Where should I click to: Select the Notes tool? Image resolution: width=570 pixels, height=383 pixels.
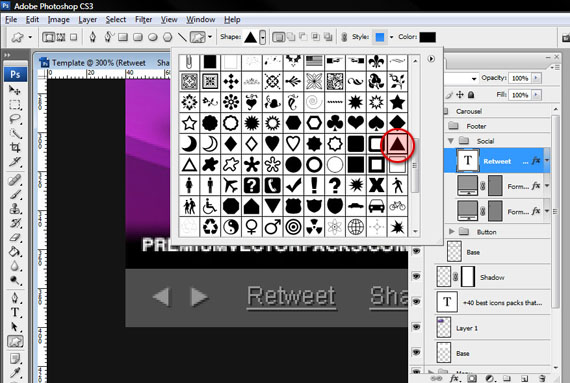pyautogui.click(x=15, y=359)
